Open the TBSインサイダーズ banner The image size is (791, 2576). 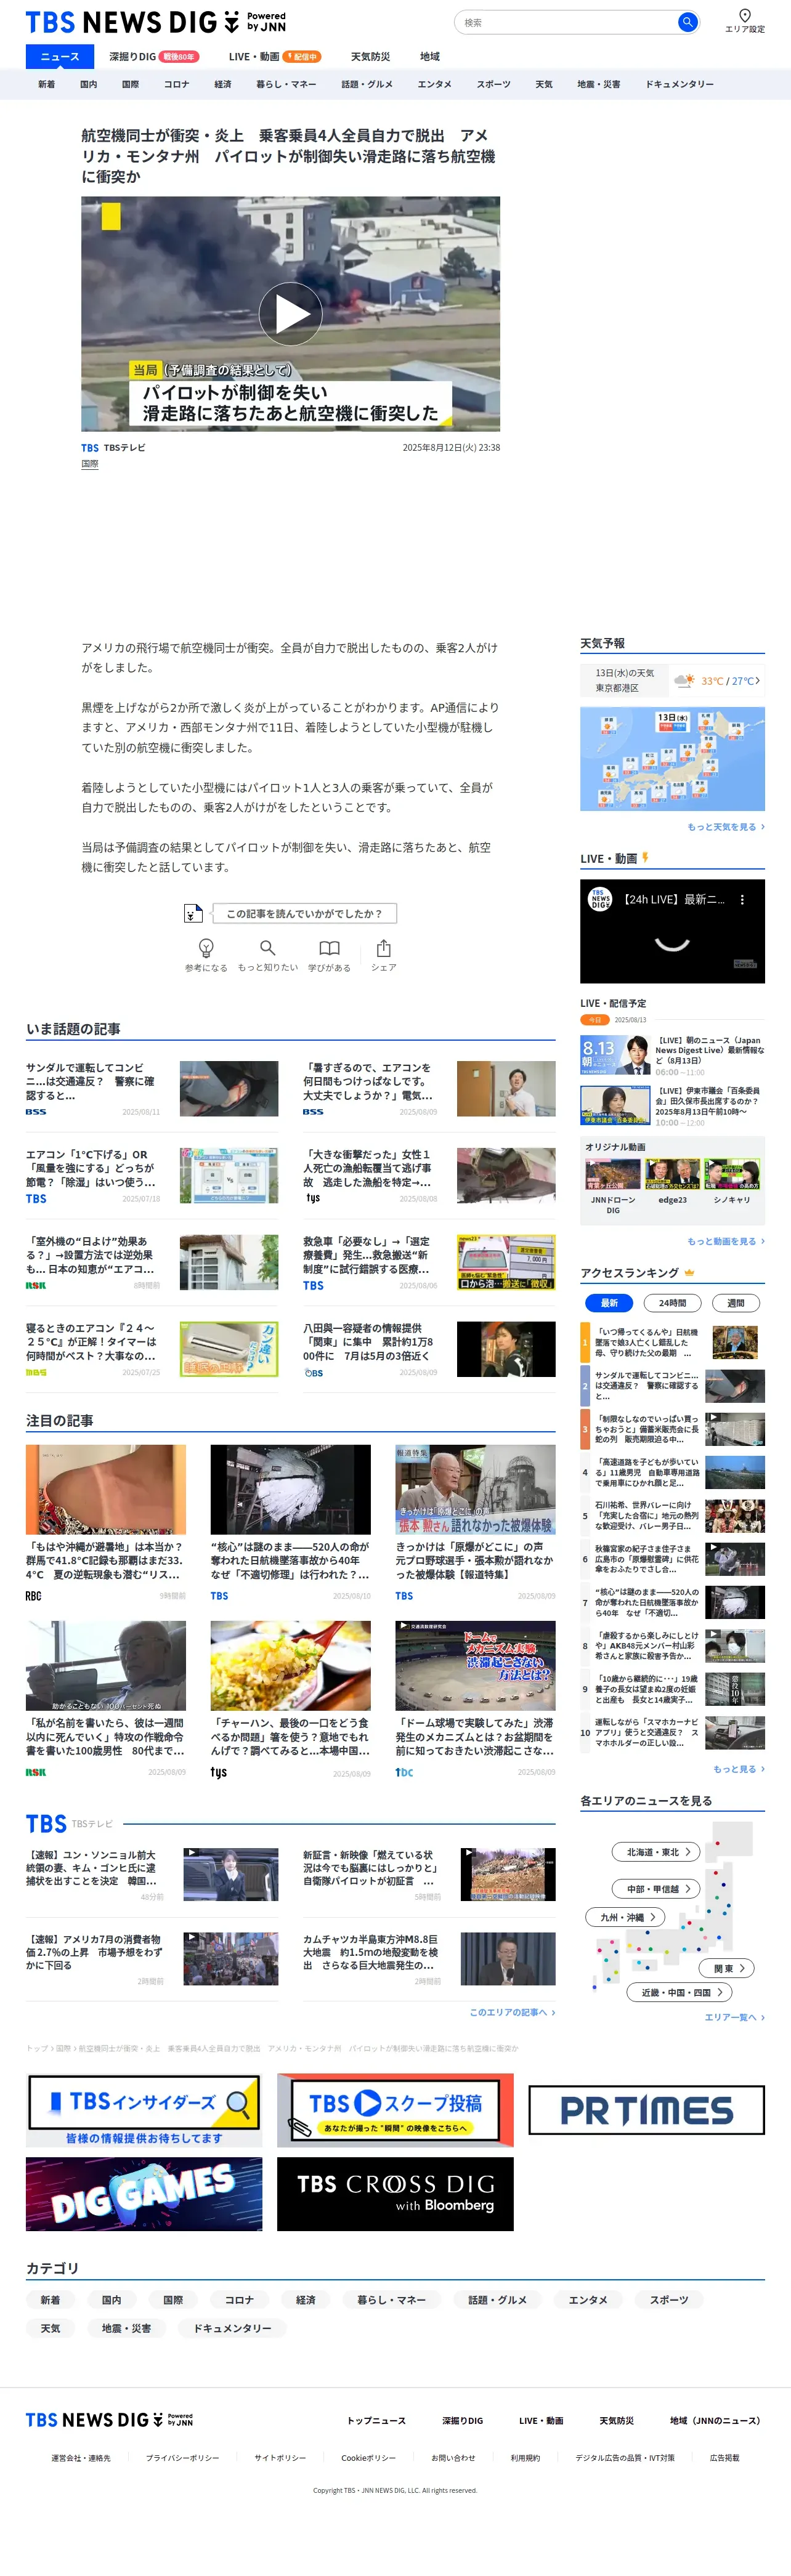click(x=144, y=2110)
